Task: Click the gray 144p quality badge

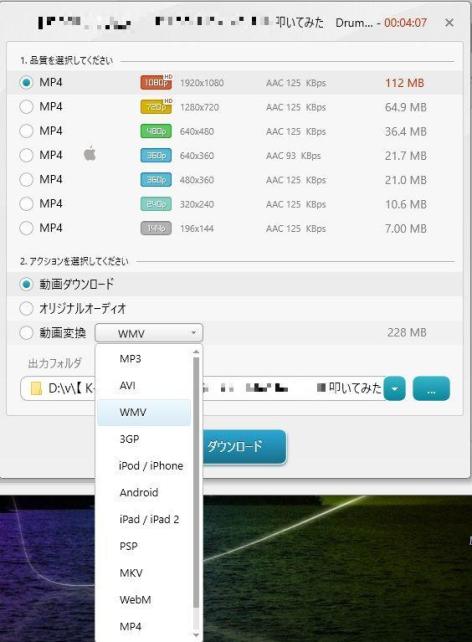Action: (x=156, y=228)
